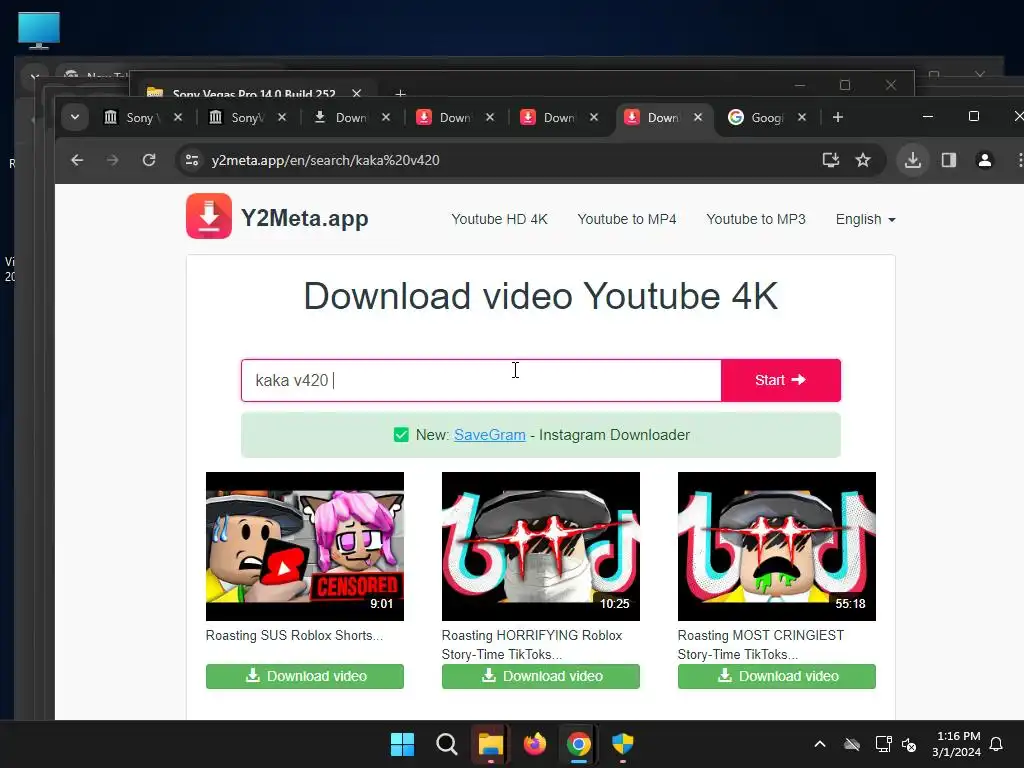Click the install app icon in address bar
Image resolution: width=1024 pixels, height=768 pixels.
click(831, 160)
